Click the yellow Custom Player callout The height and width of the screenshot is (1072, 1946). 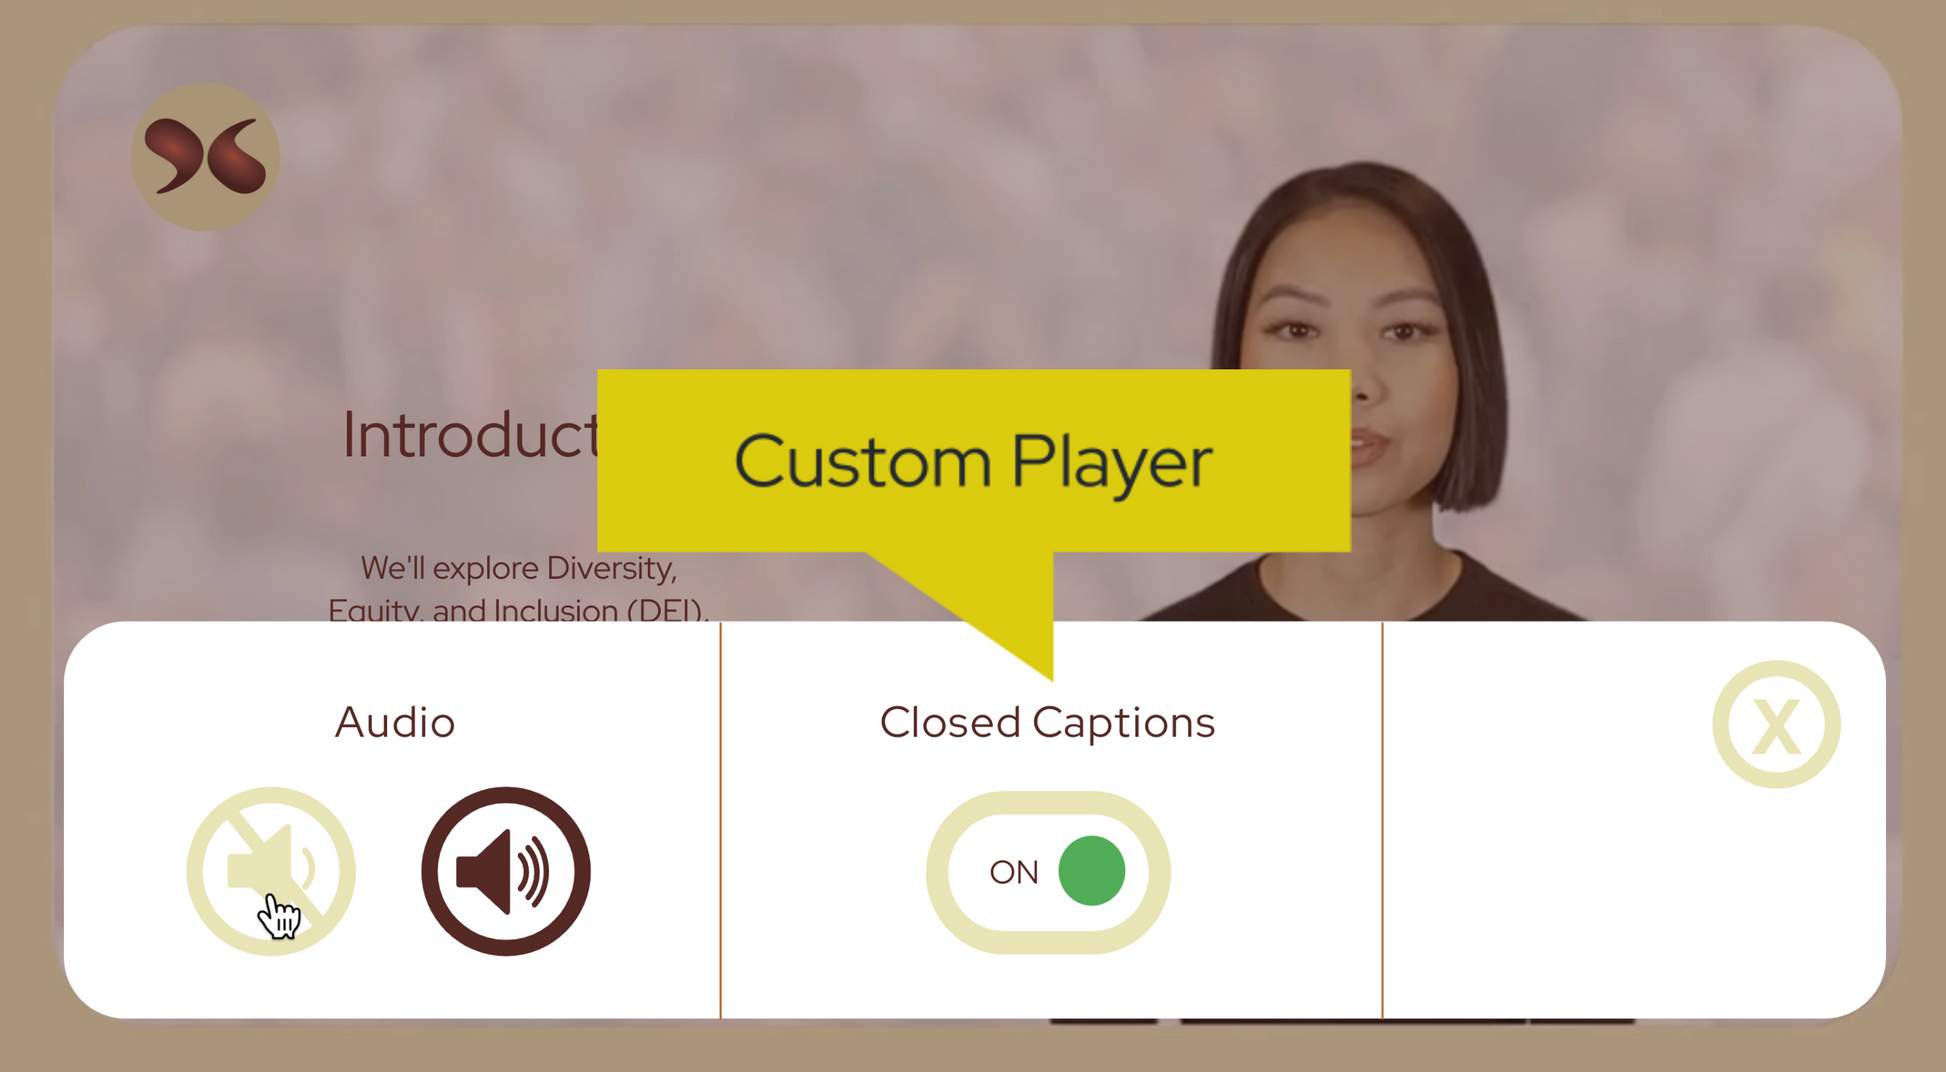[x=974, y=461]
